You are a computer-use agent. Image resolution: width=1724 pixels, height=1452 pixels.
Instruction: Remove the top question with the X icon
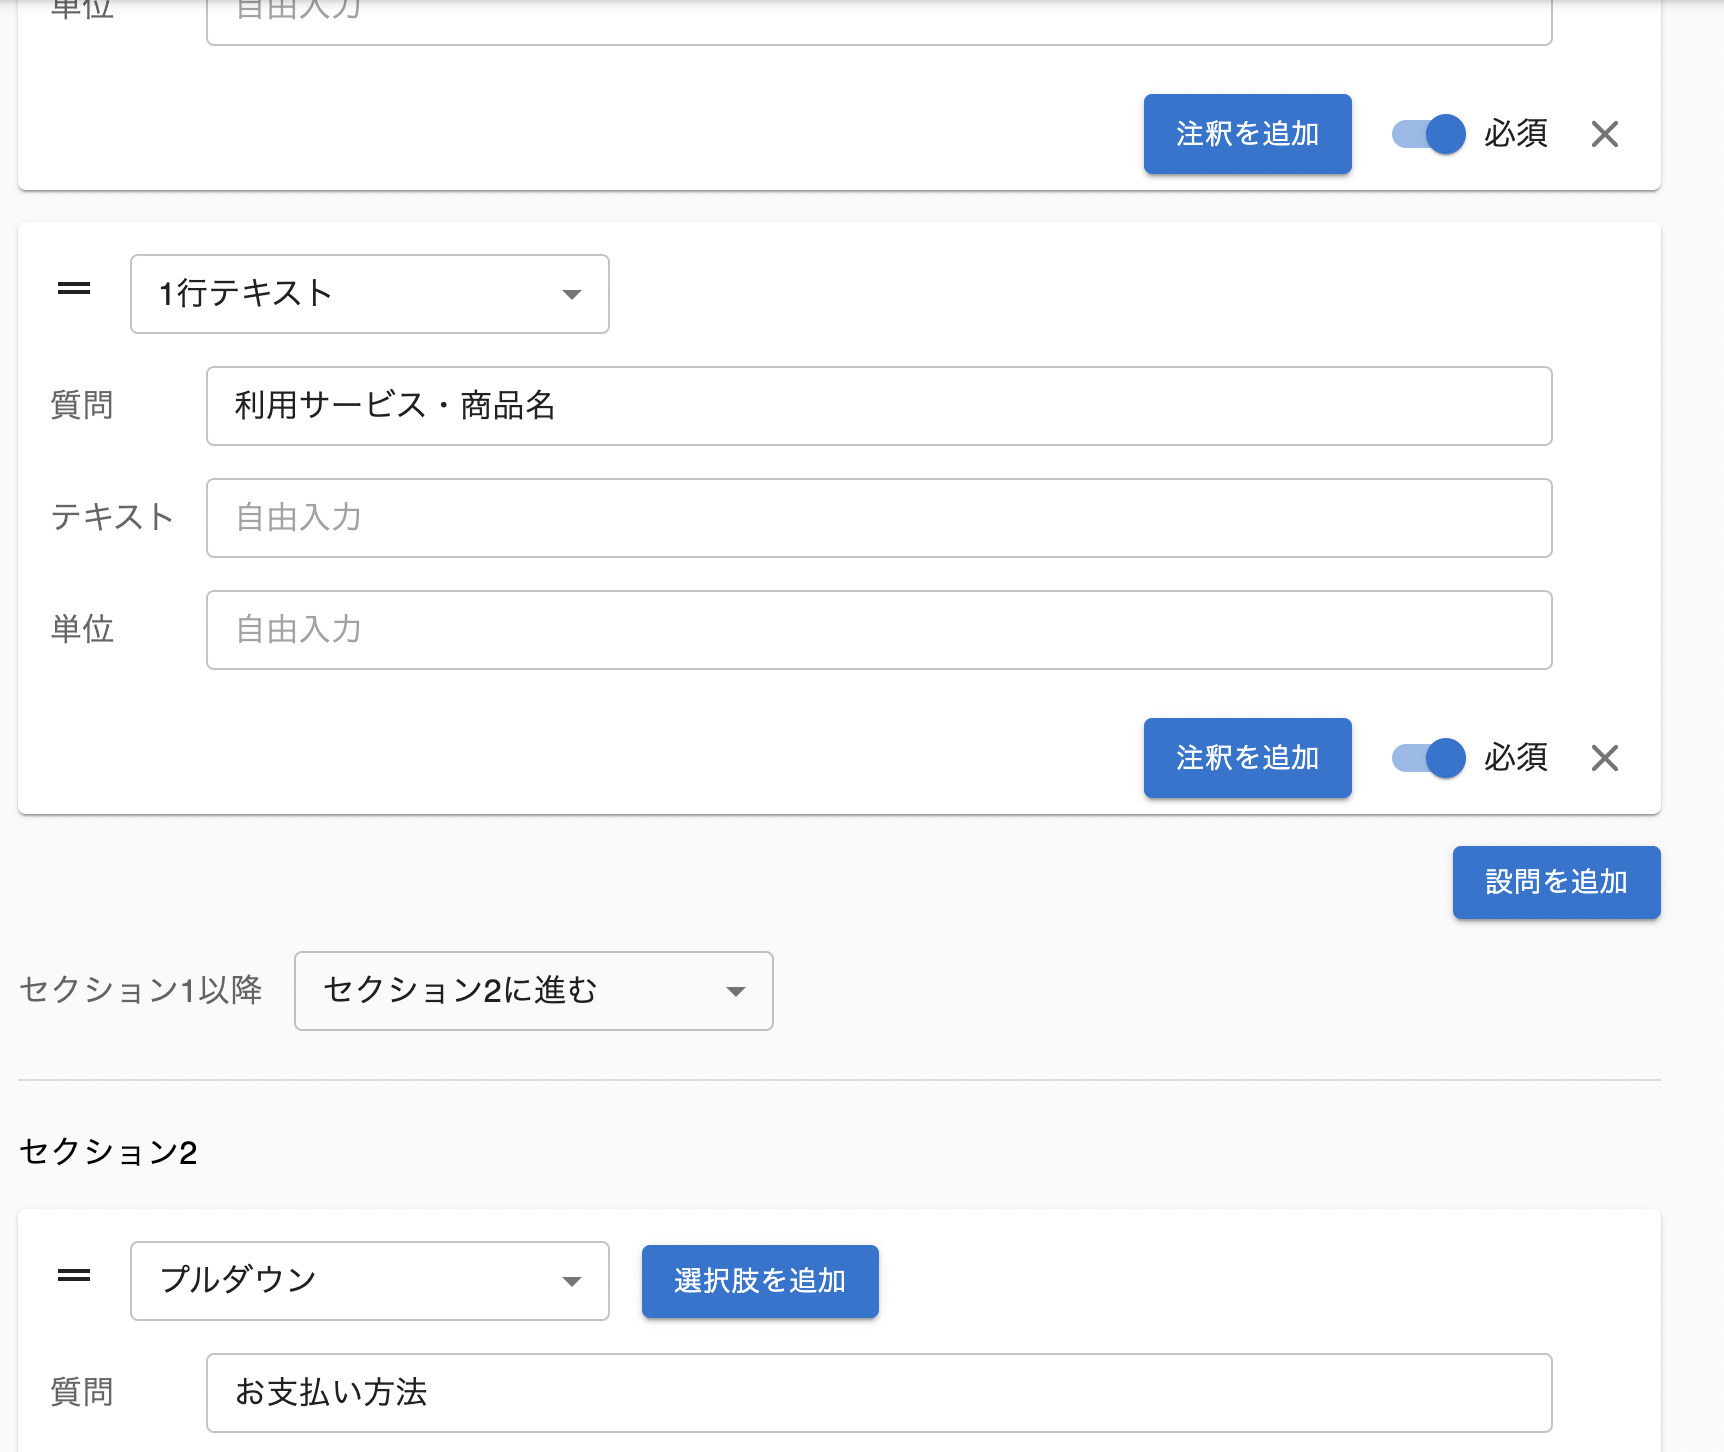(x=1605, y=133)
